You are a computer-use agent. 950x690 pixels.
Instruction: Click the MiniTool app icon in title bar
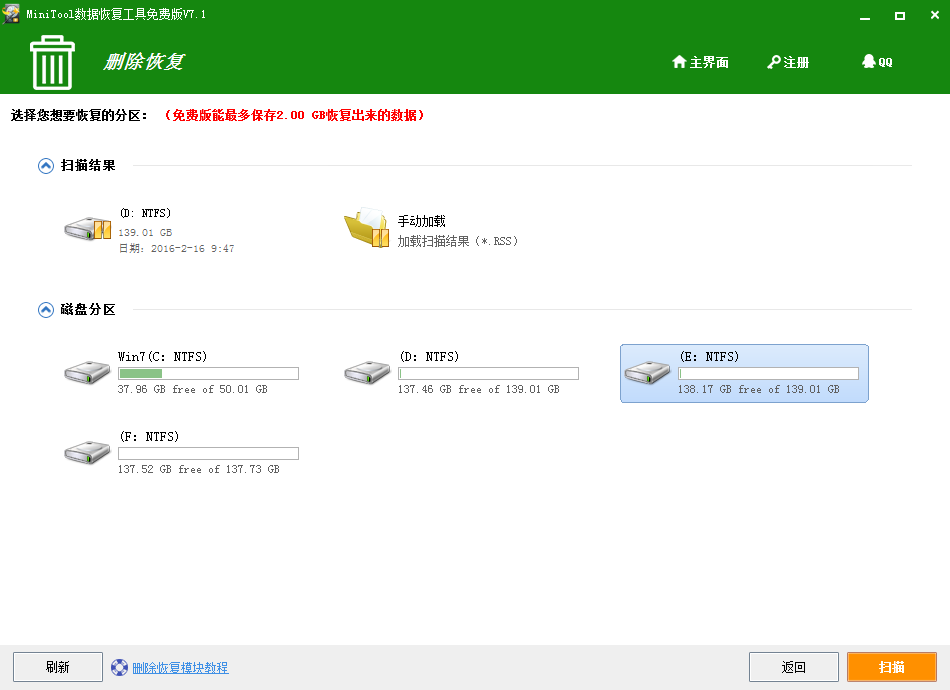click(11, 13)
